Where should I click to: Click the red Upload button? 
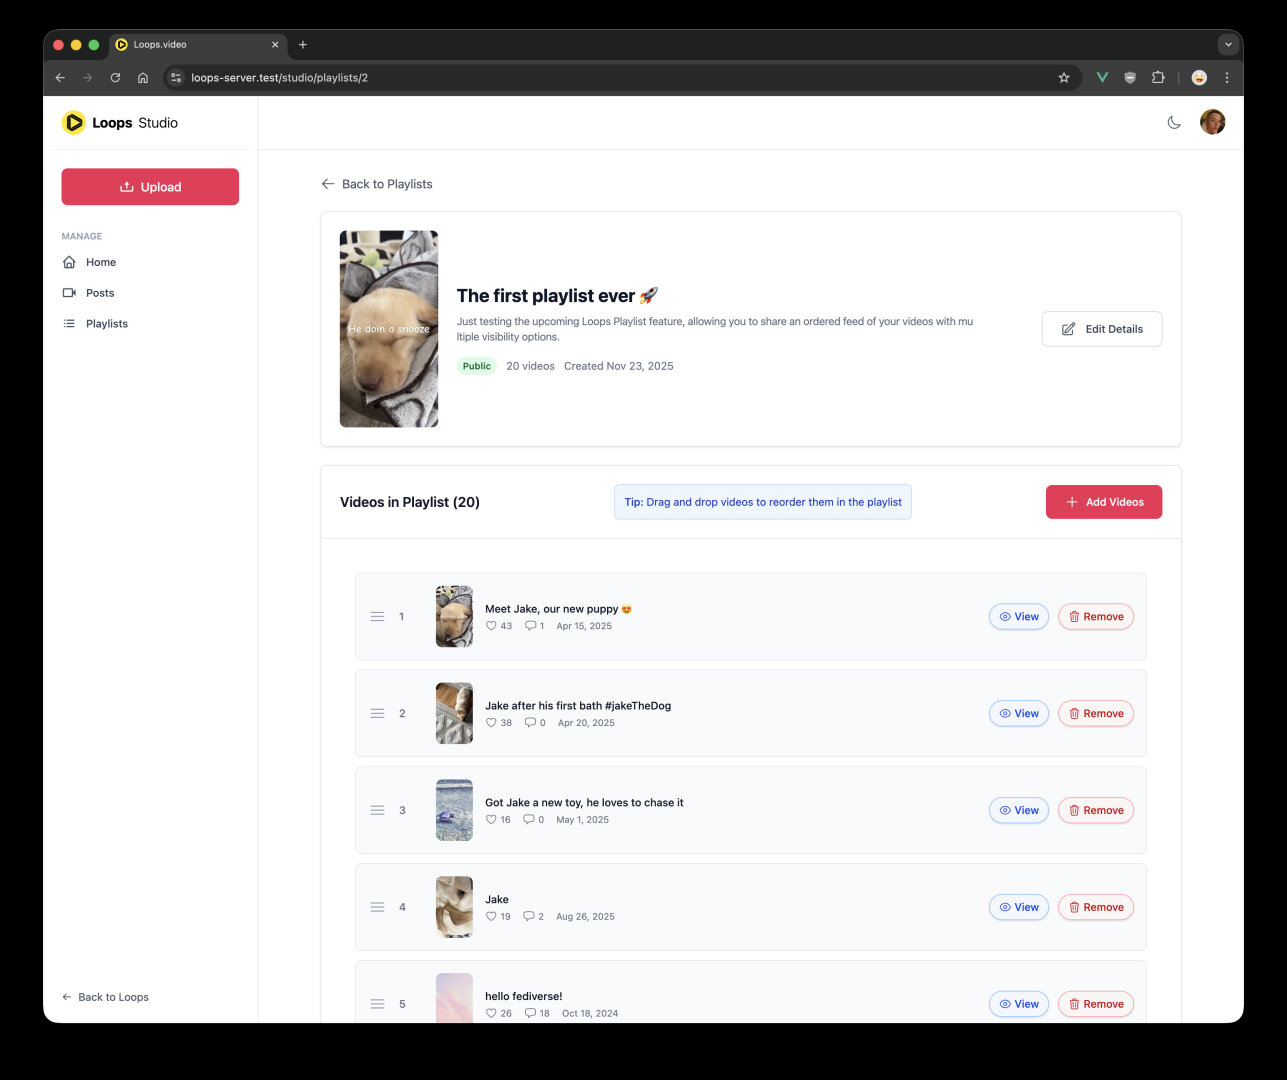pos(150,187)
